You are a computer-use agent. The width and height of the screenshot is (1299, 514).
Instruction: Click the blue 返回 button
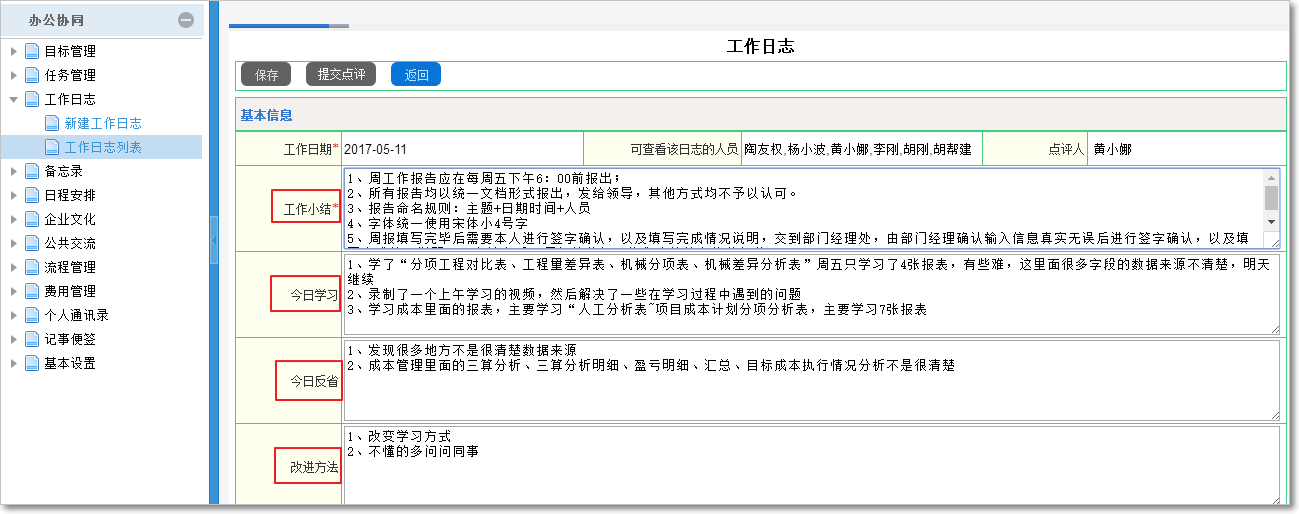point(416,74)
